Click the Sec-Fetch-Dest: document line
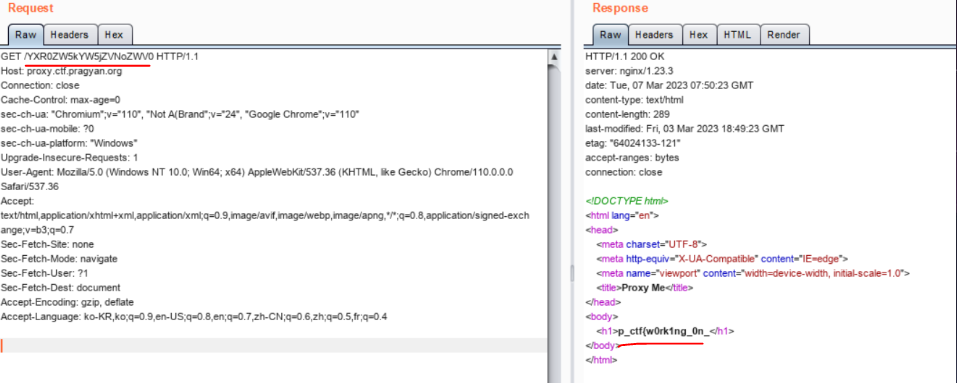Image resolution: width=957 pixels, height=383 pixels. click(x=60, y=287)
